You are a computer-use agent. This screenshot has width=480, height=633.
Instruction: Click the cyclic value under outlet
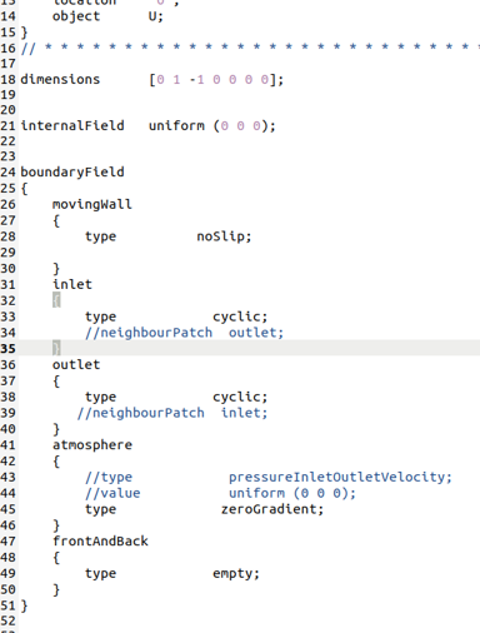tap(240, 397)
